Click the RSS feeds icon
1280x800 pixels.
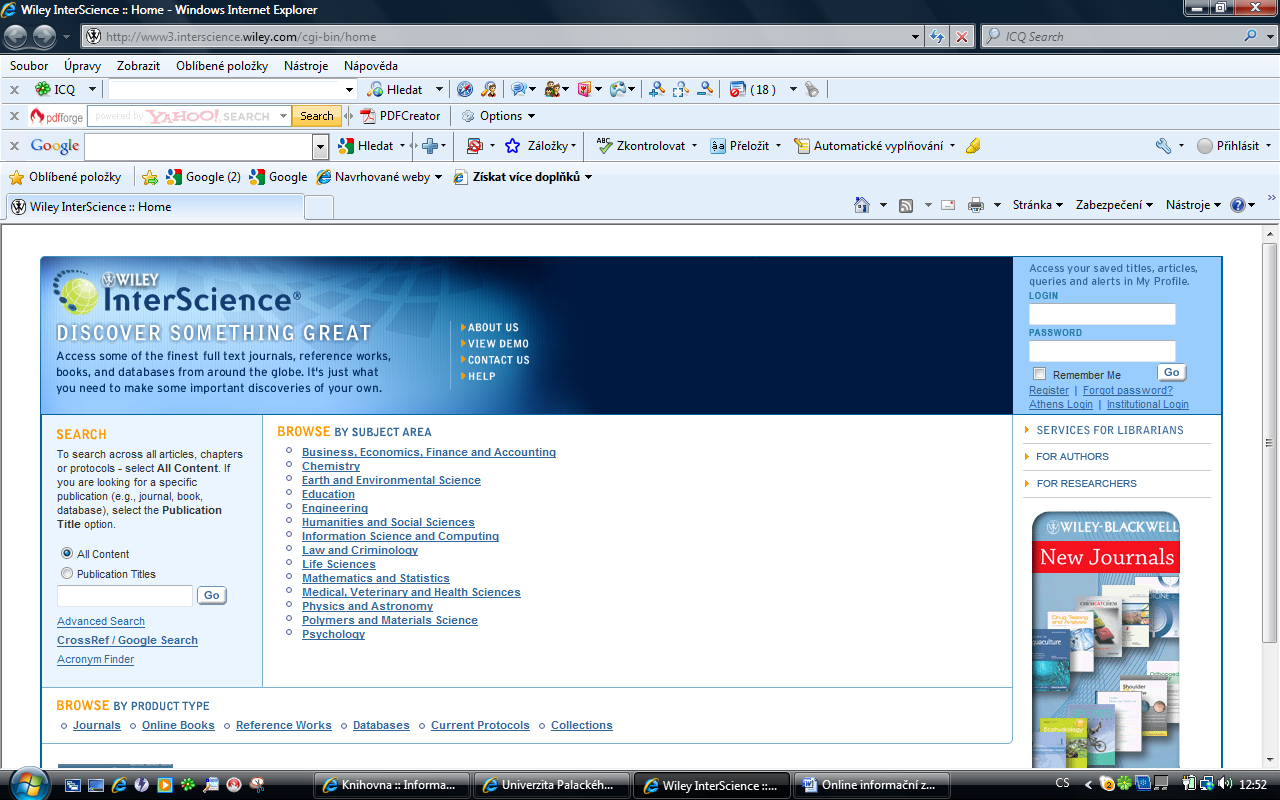(906, 205)
